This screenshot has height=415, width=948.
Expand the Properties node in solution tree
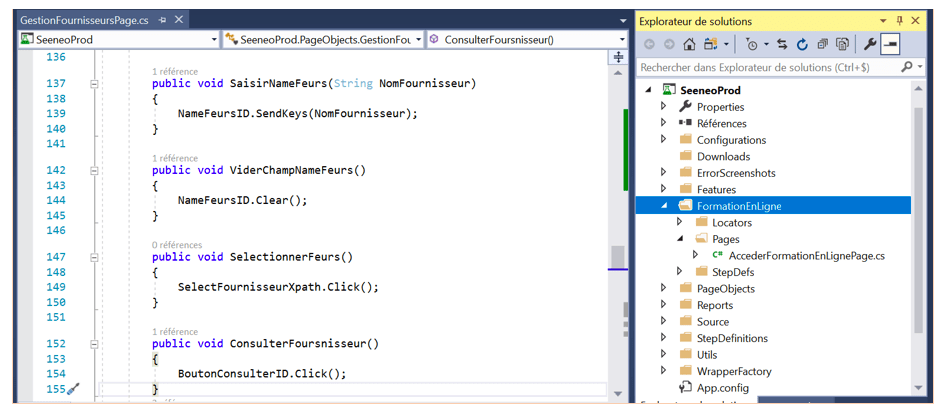[x=664, y=106]
